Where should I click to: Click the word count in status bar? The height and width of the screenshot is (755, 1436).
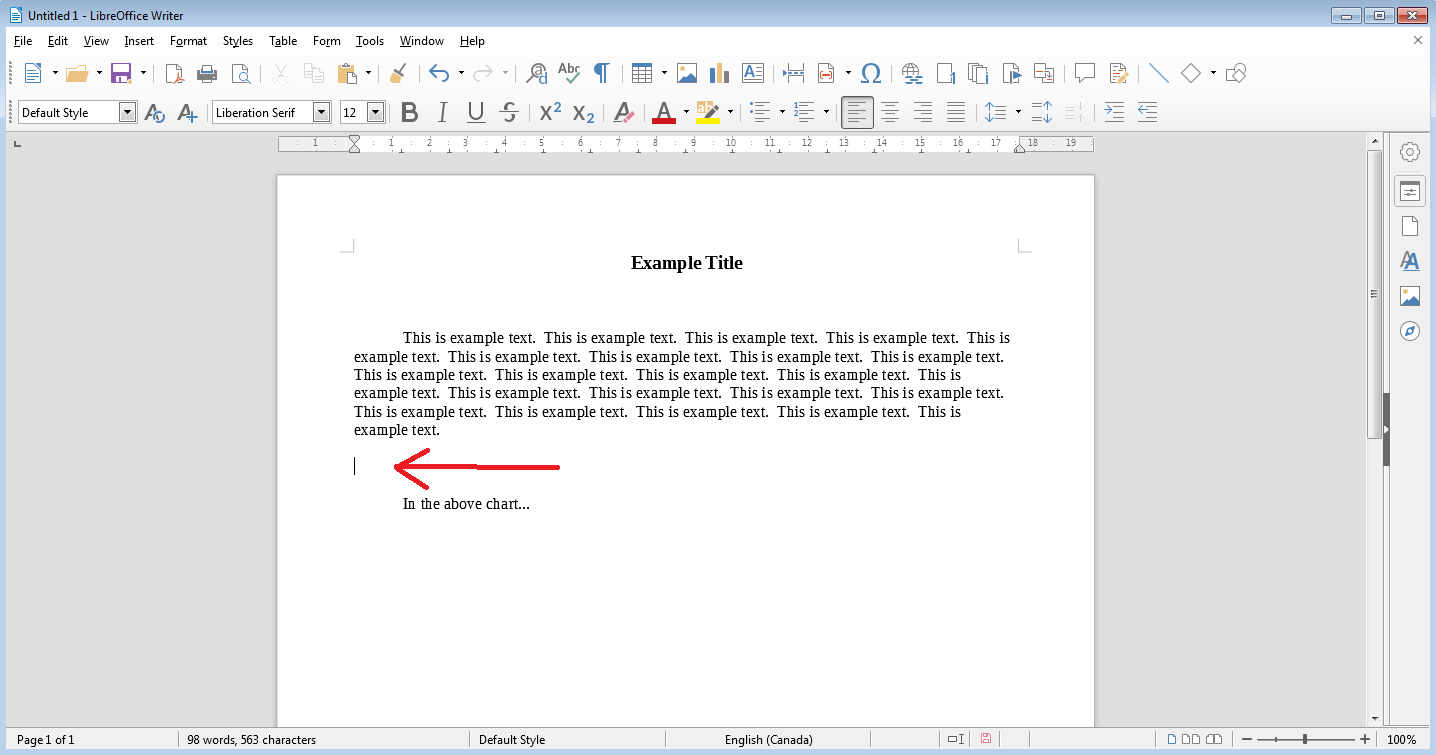pyautogui.click(x=251, y=740)
